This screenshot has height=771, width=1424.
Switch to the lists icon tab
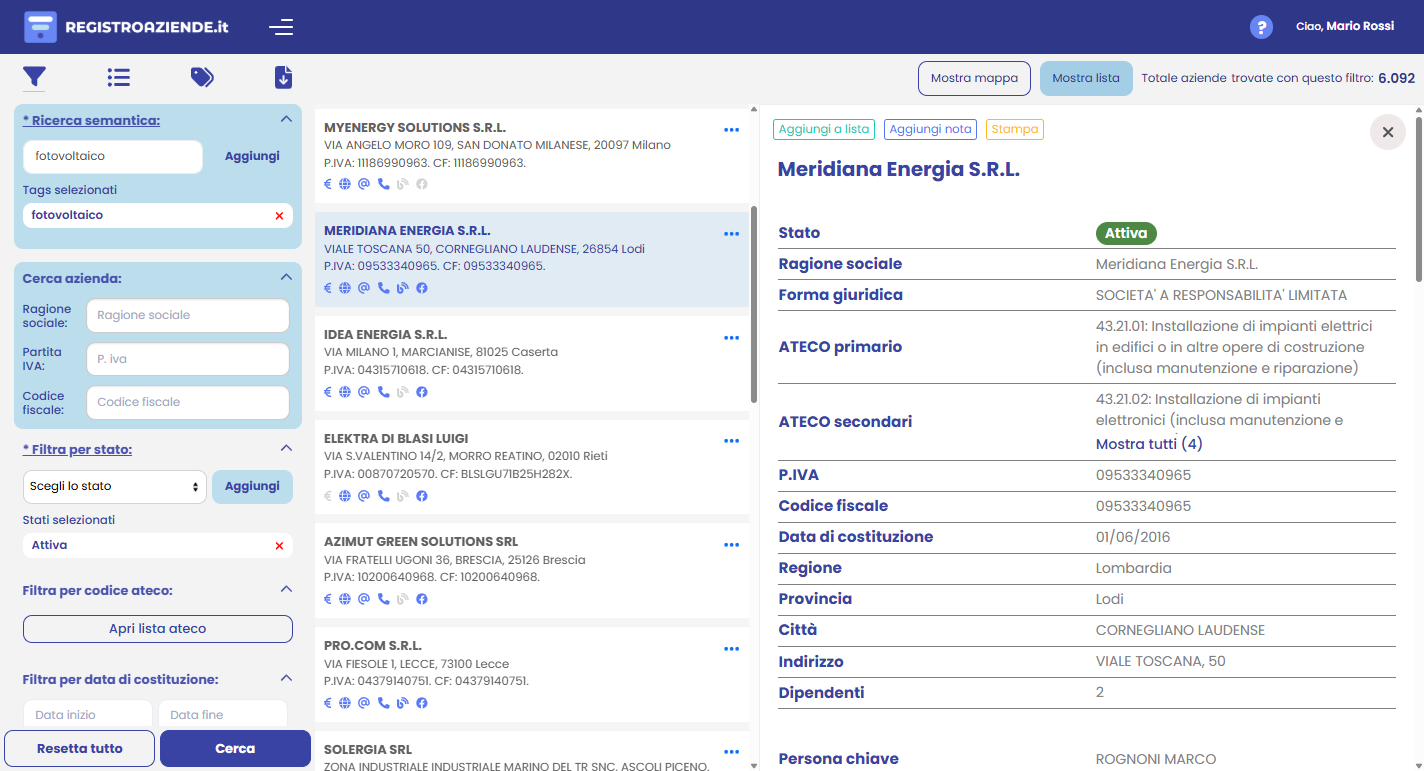click(119, 77)
